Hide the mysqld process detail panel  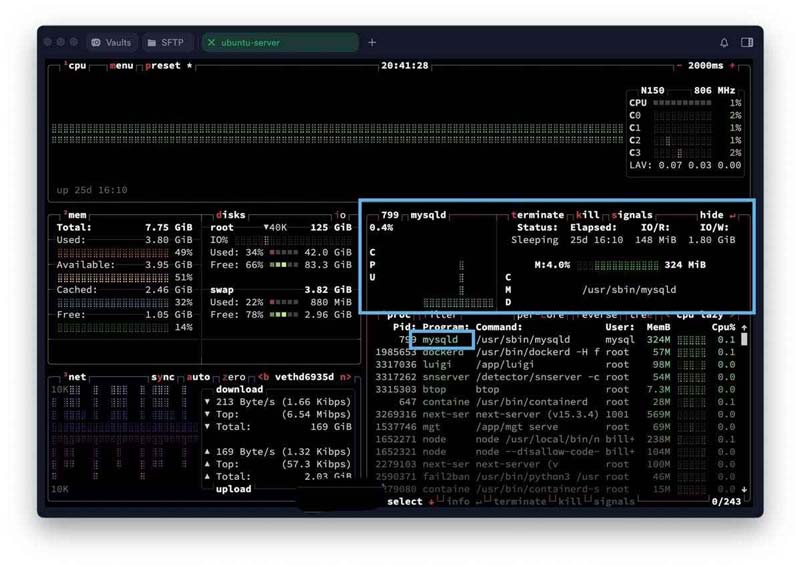tap(712, 215)
